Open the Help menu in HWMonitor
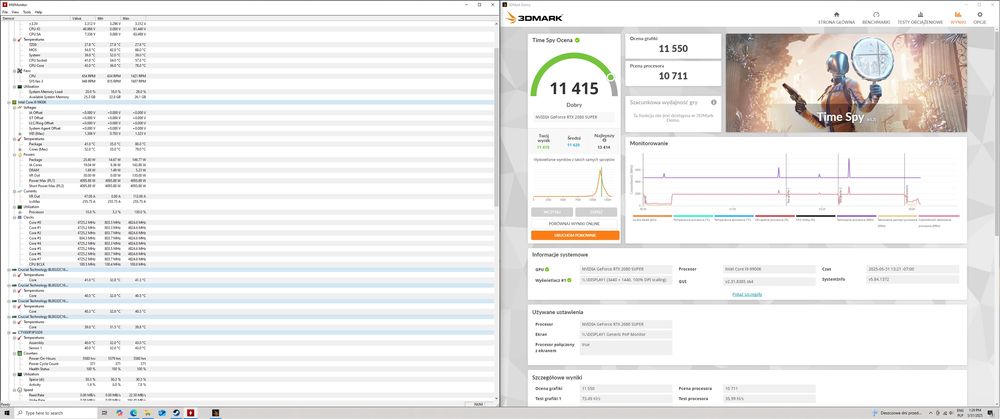 (38, 12)
